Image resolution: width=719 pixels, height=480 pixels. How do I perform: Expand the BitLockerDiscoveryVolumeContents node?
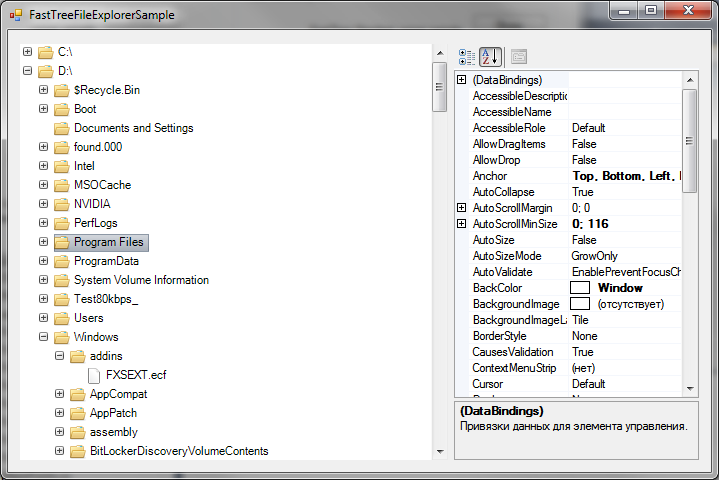coord(60,451)
